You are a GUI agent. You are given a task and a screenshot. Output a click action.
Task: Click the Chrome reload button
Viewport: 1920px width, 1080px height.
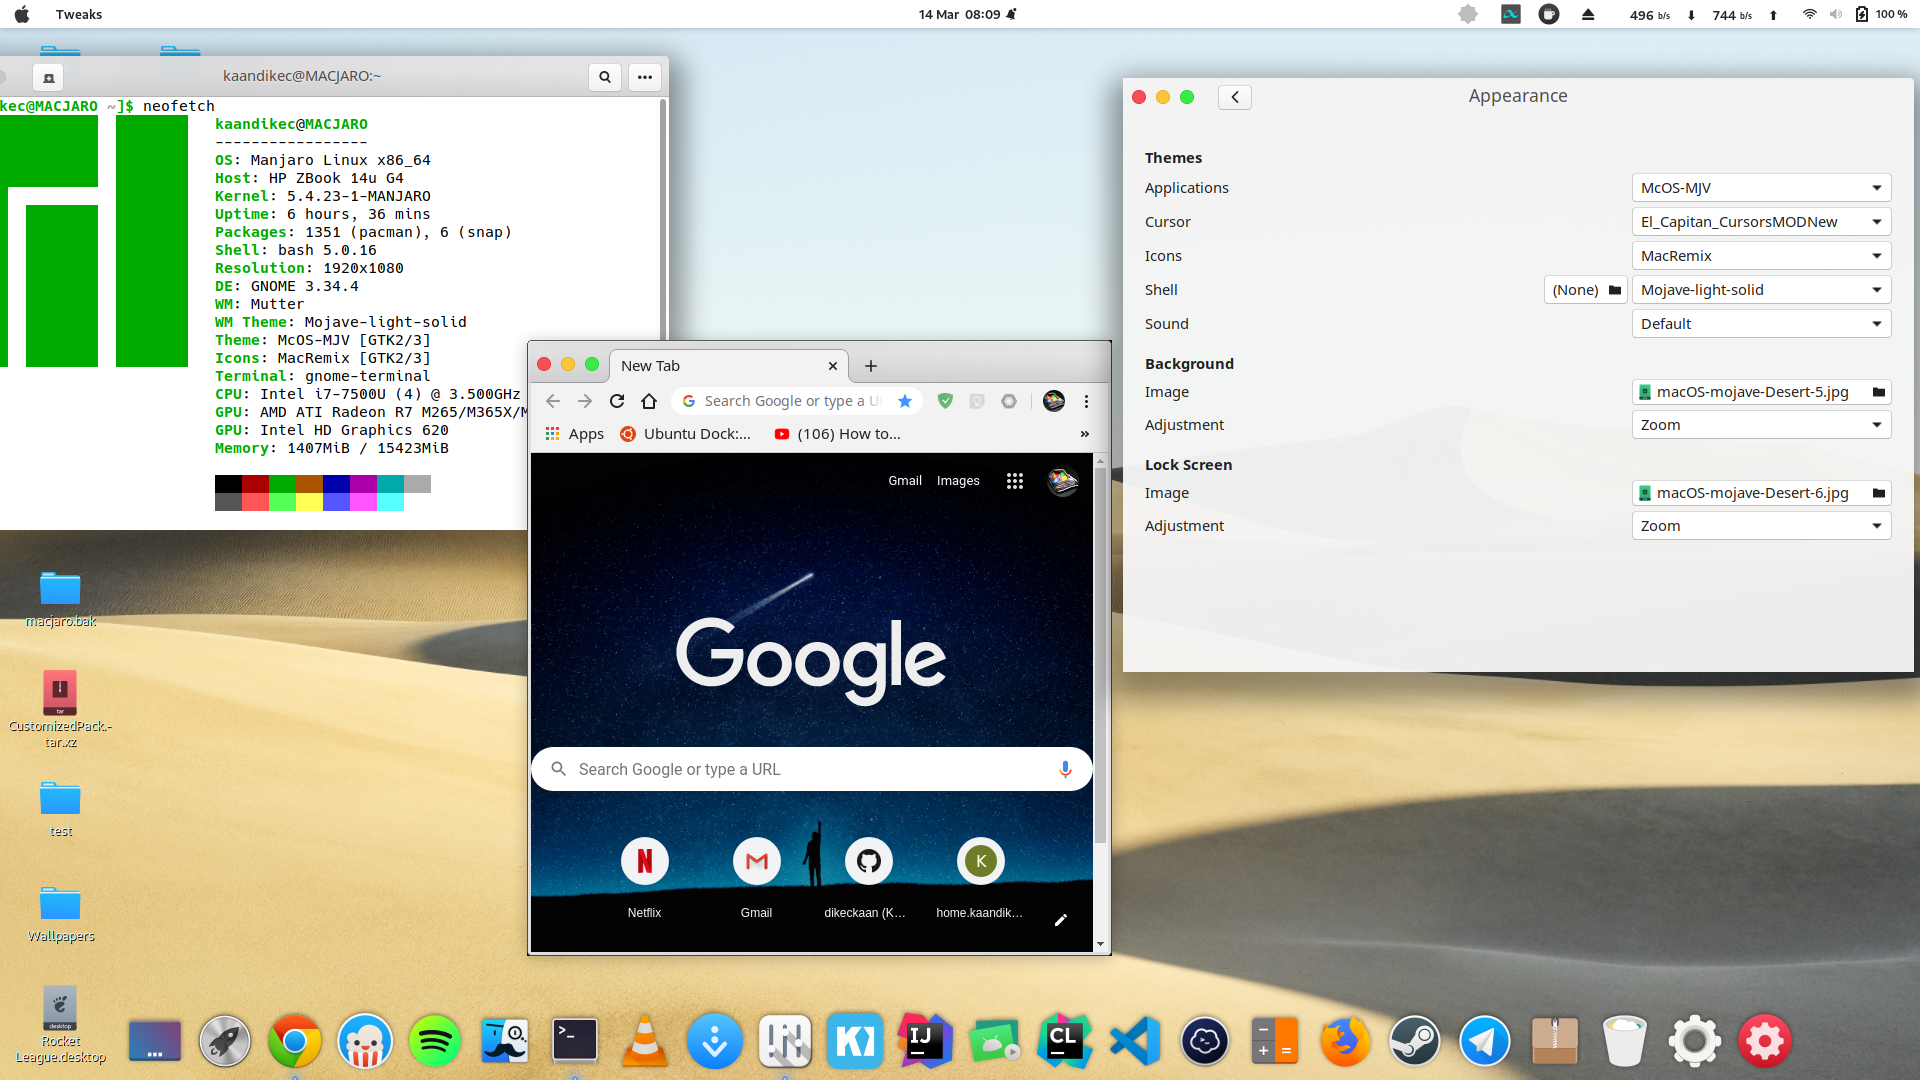coord(617,401)
